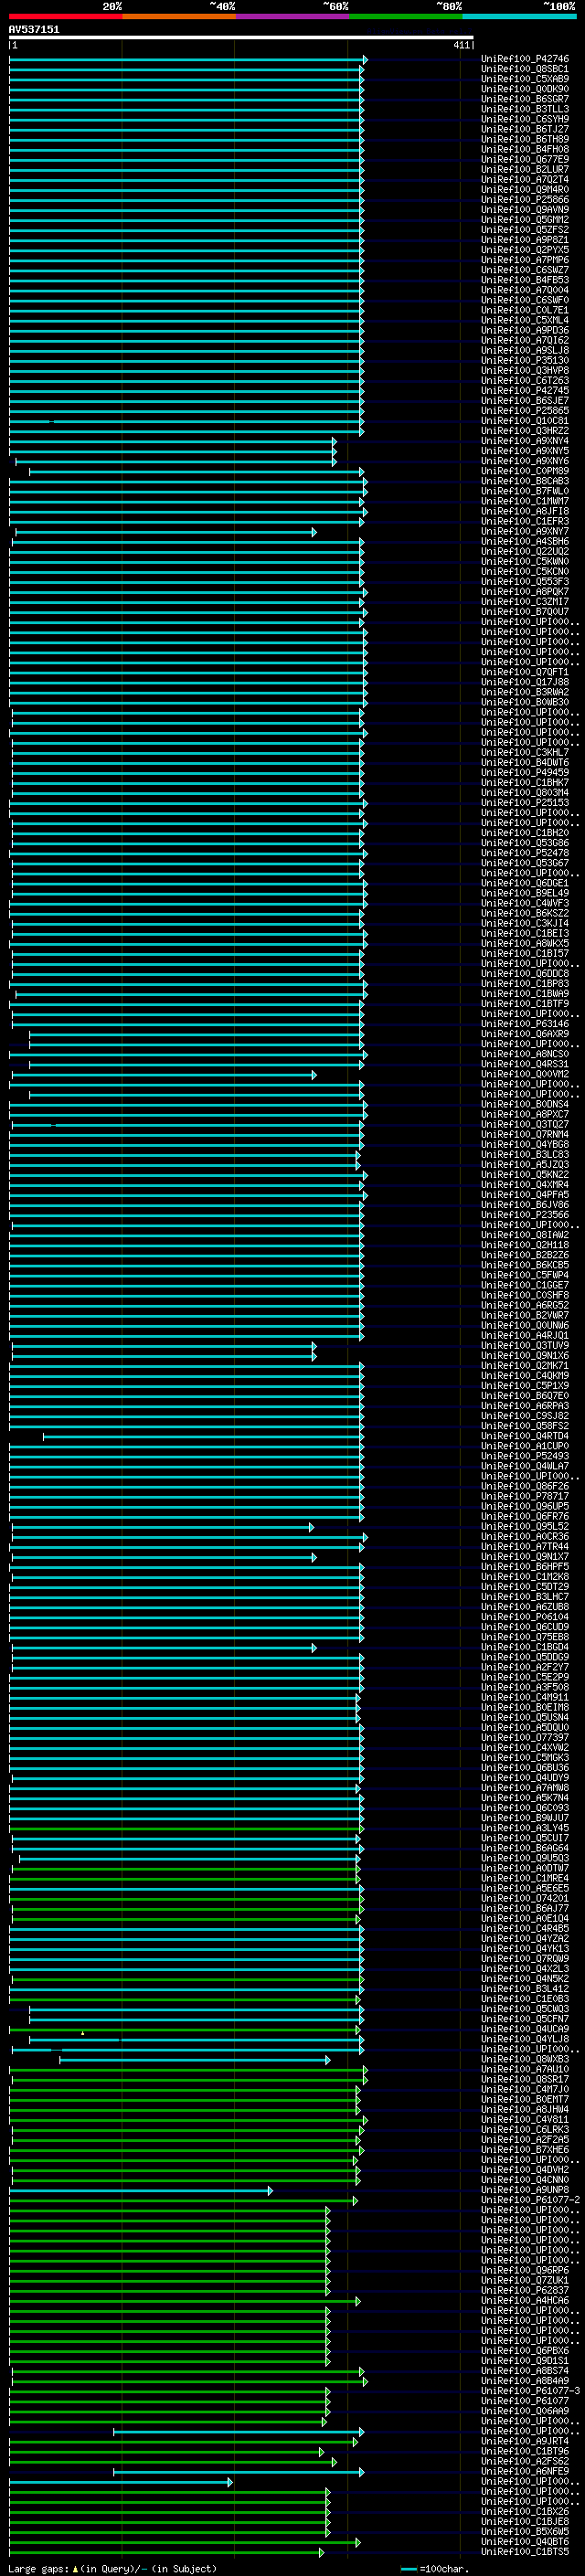Select the query name AV537151
This screenshot has width=585, height=2576.
tap(34, 30)
